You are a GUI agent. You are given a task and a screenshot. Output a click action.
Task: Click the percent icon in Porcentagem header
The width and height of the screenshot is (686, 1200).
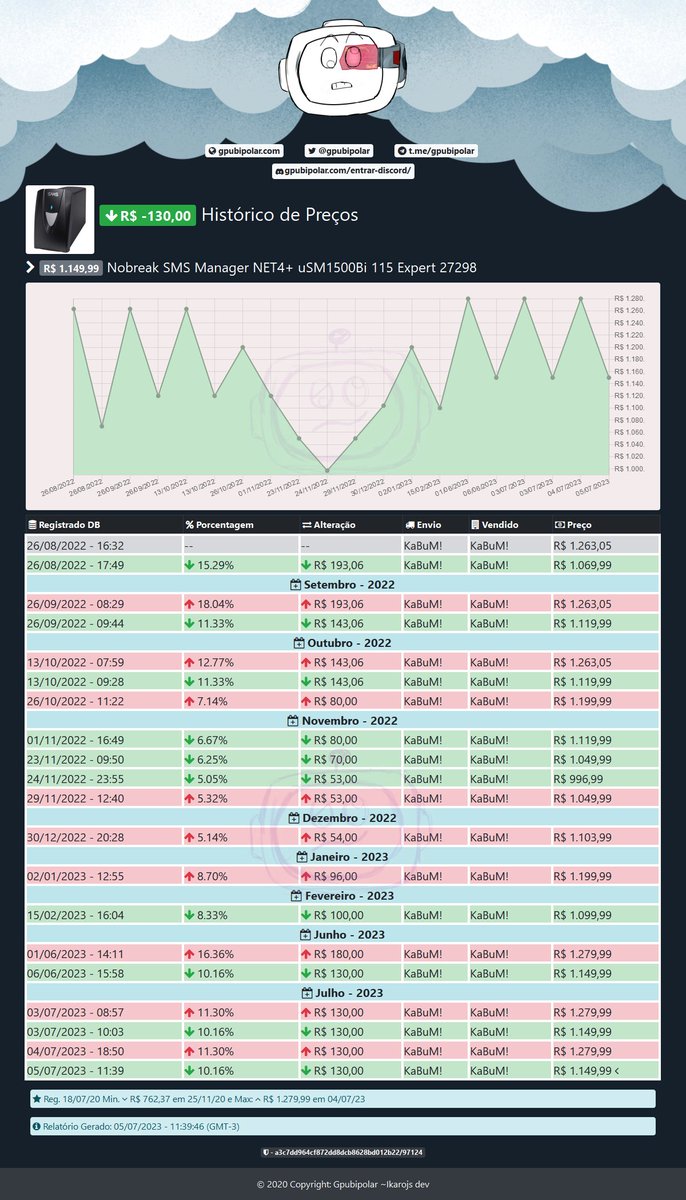click(x=190, y=524)
